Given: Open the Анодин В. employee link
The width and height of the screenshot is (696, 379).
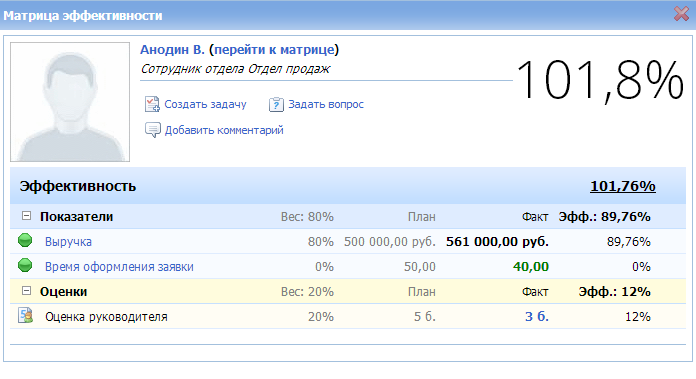Looking at the screenshot, I should coord(172,50).
